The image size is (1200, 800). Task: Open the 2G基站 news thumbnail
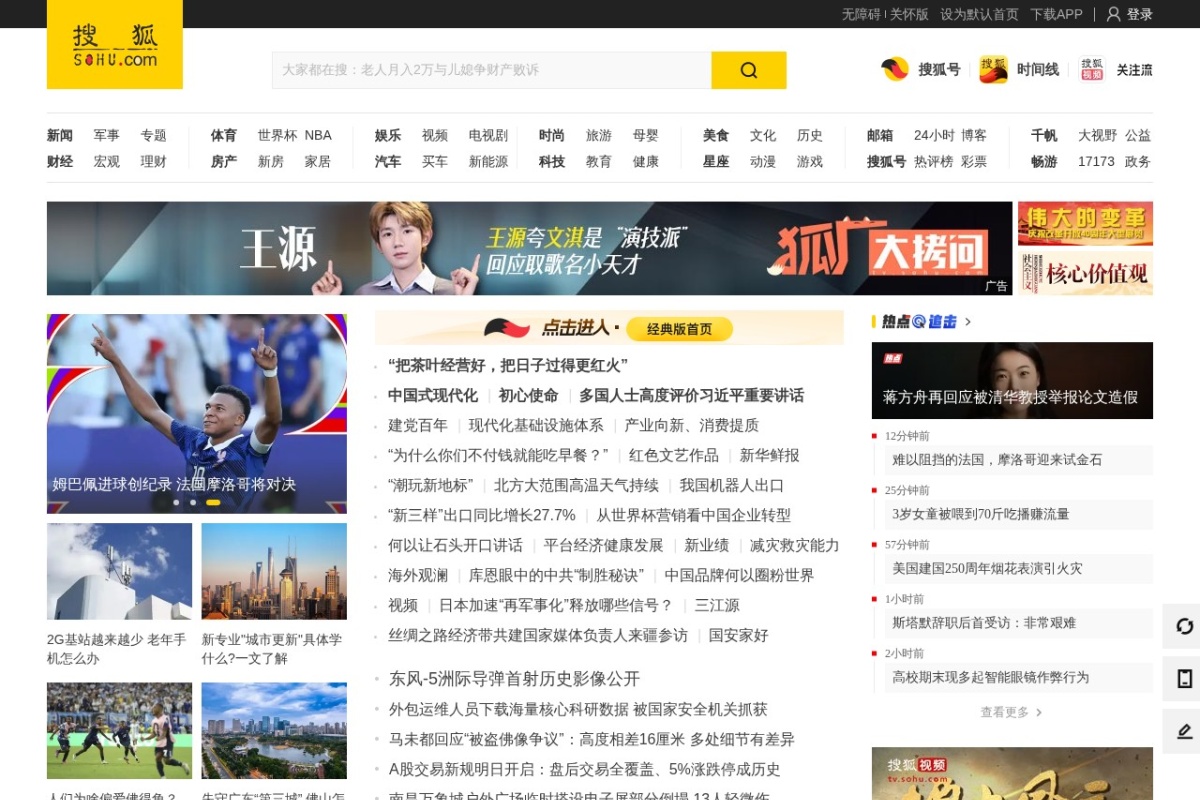[119, 571]
